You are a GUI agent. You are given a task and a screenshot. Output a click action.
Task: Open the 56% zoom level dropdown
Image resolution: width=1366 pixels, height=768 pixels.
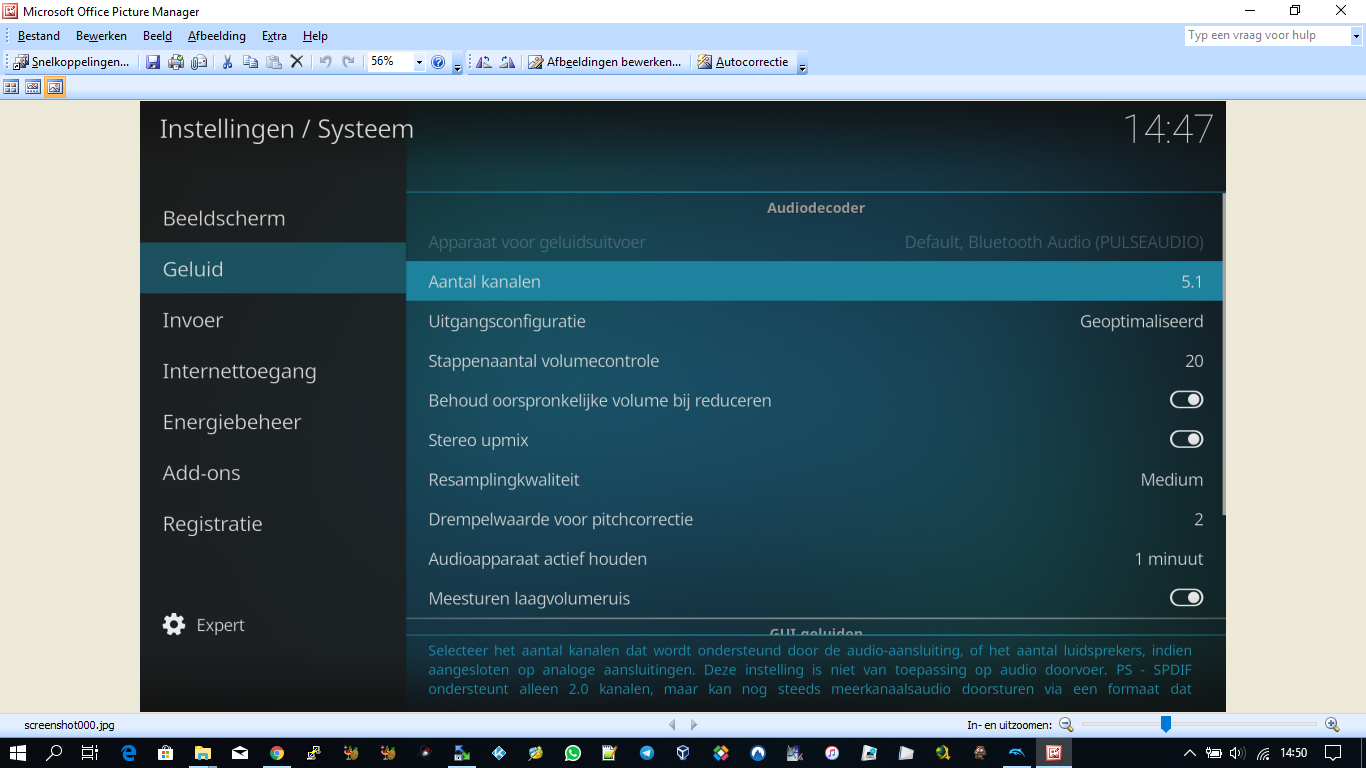(x=419, y=62)
